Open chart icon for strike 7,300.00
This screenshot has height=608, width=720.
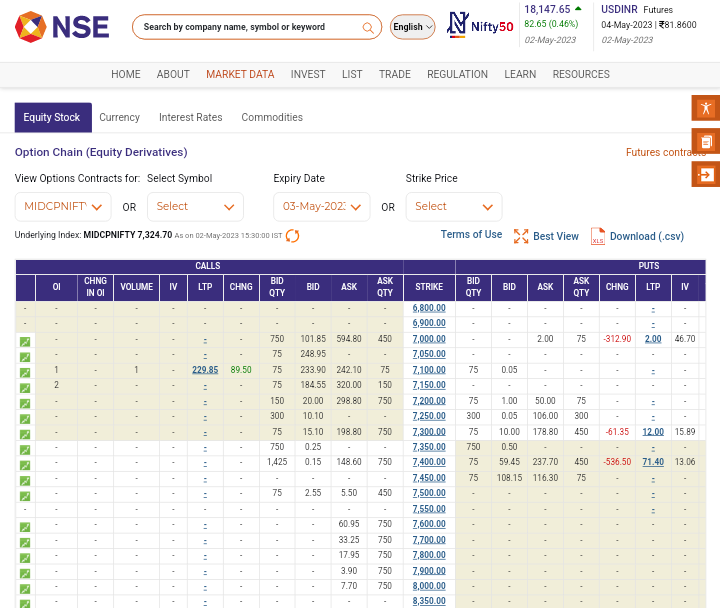(x=25, y=434)
